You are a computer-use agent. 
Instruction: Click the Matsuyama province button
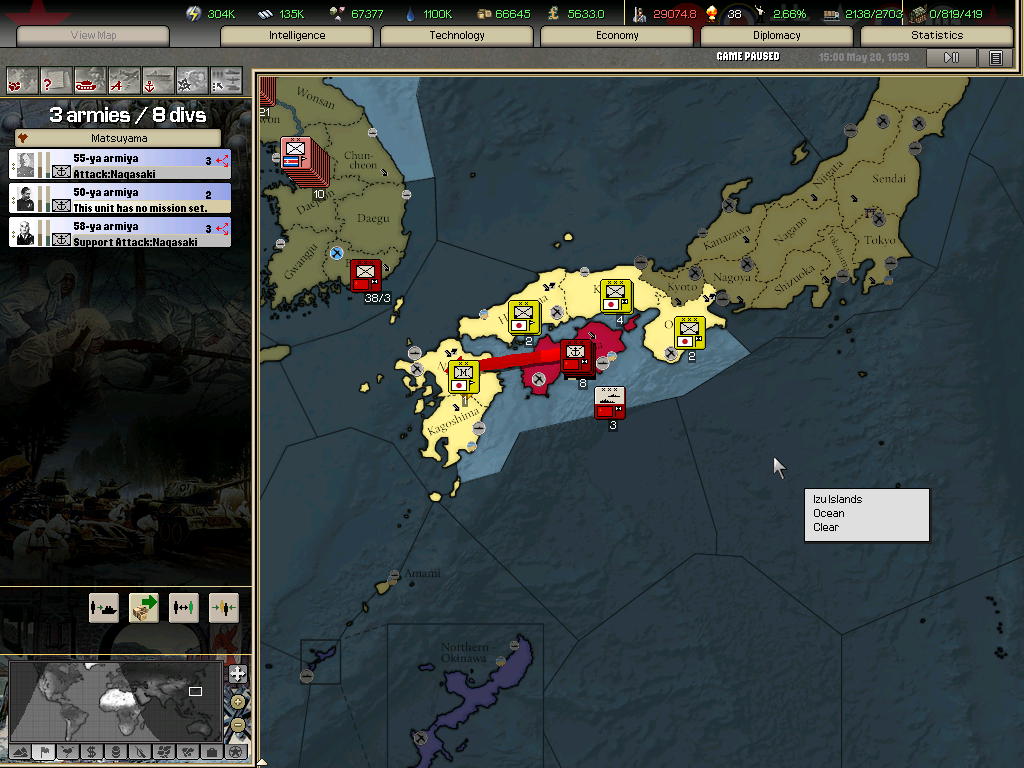tap(119, 139)
